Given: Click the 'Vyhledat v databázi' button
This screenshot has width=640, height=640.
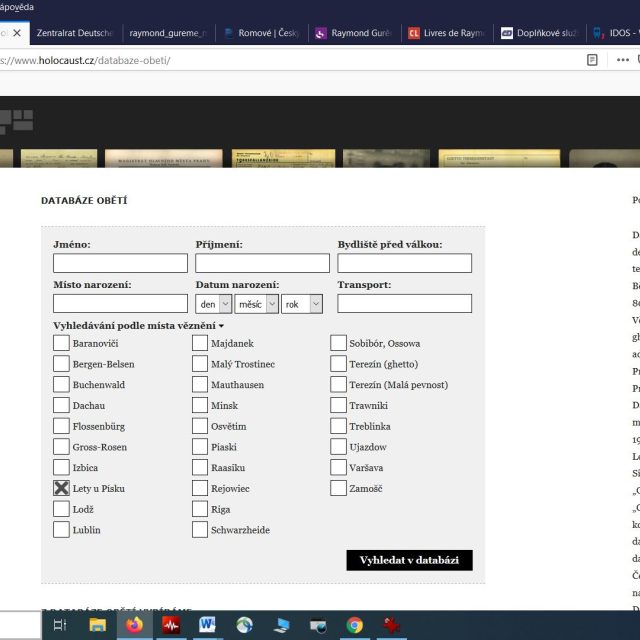Looking at the screenshot, I should pyautogui.click(x=409, y=560).
